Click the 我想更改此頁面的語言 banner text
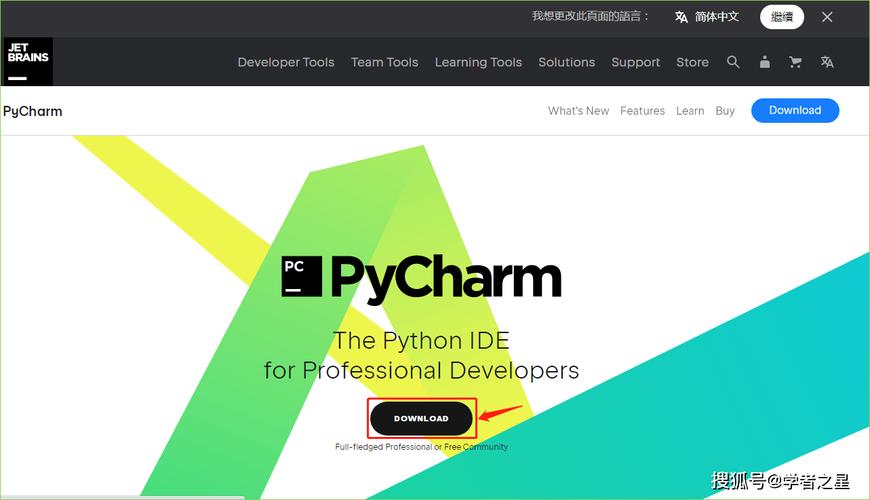Viewport: 870px width, 500px height. coord(590,16)
